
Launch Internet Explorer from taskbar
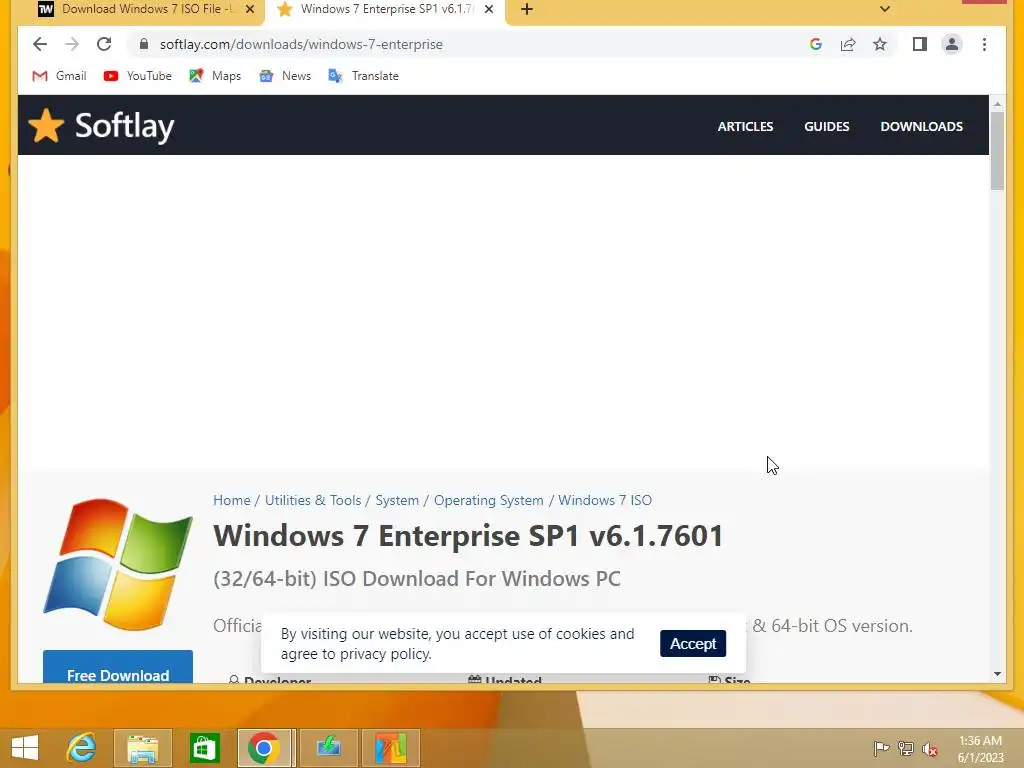(82, 748)
